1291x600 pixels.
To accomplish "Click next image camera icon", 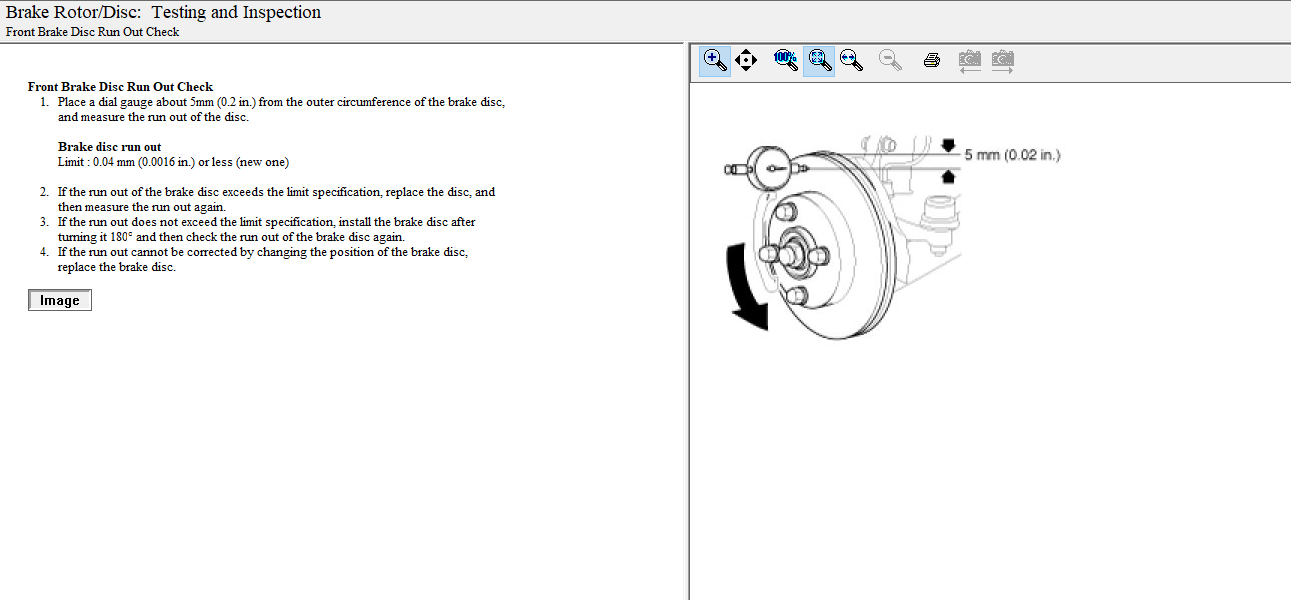I will coord(1002,61).
